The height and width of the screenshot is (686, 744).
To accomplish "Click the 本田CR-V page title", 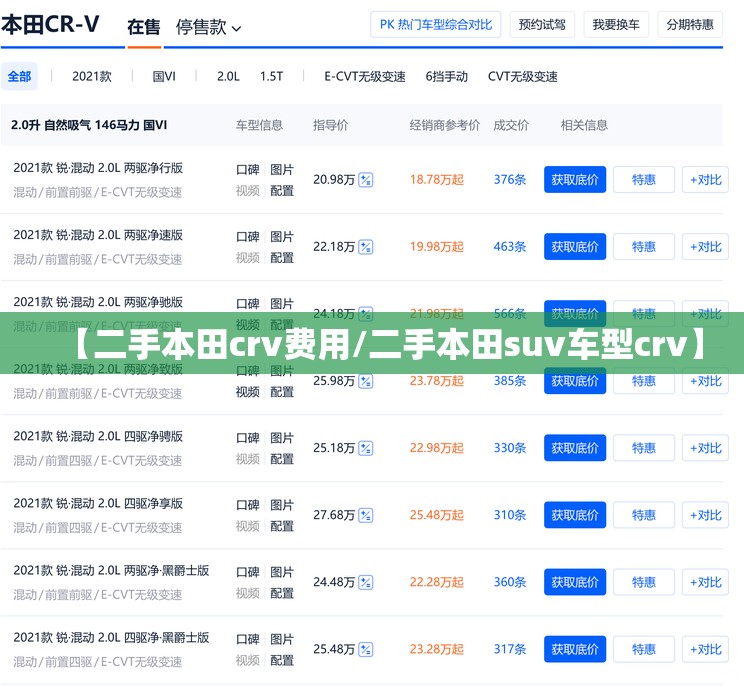I will coord(50,25).
